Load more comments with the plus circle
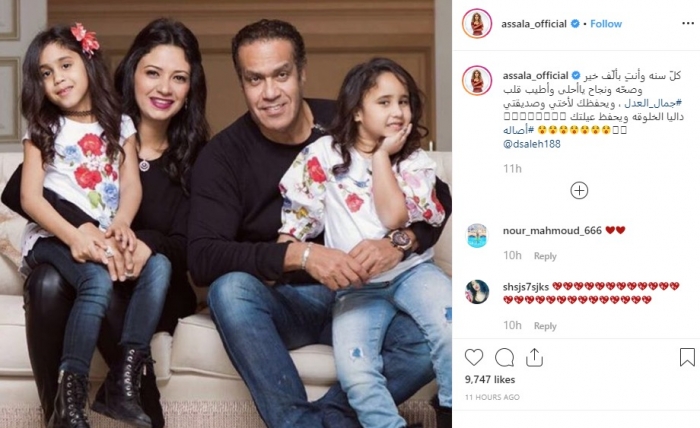This screenshot has width=700, height=428. point(579,191)
